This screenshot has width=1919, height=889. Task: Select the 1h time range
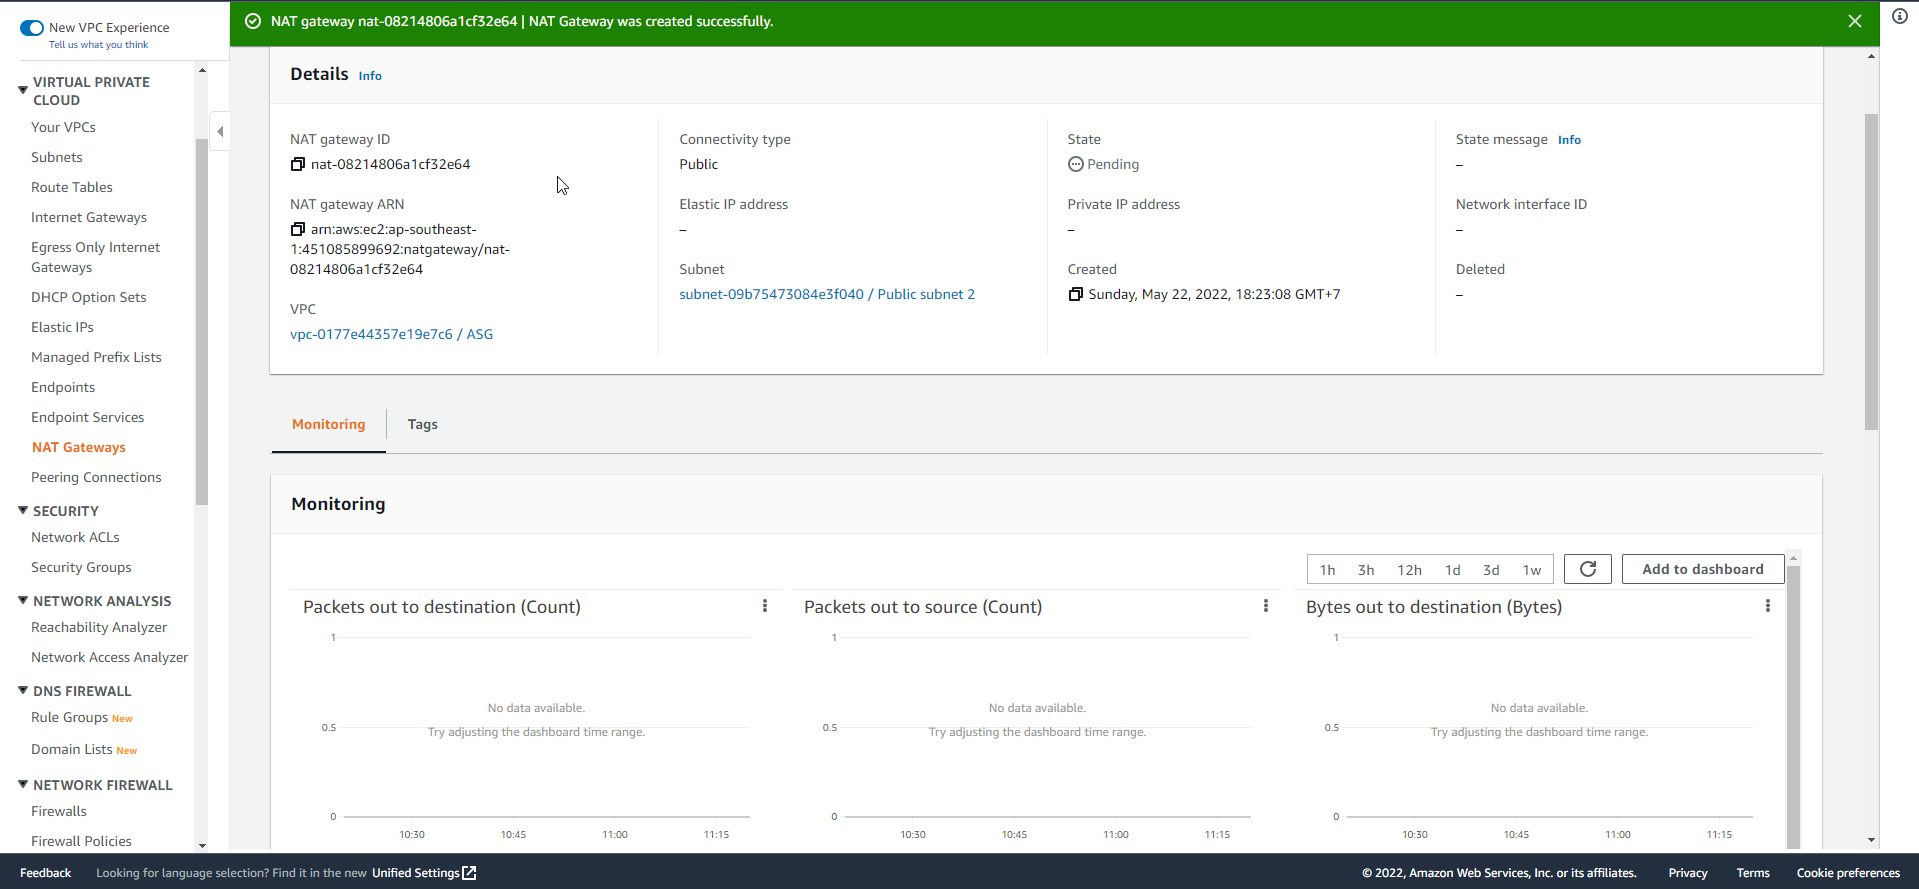pyautogui.click(x=1327, y=570)
